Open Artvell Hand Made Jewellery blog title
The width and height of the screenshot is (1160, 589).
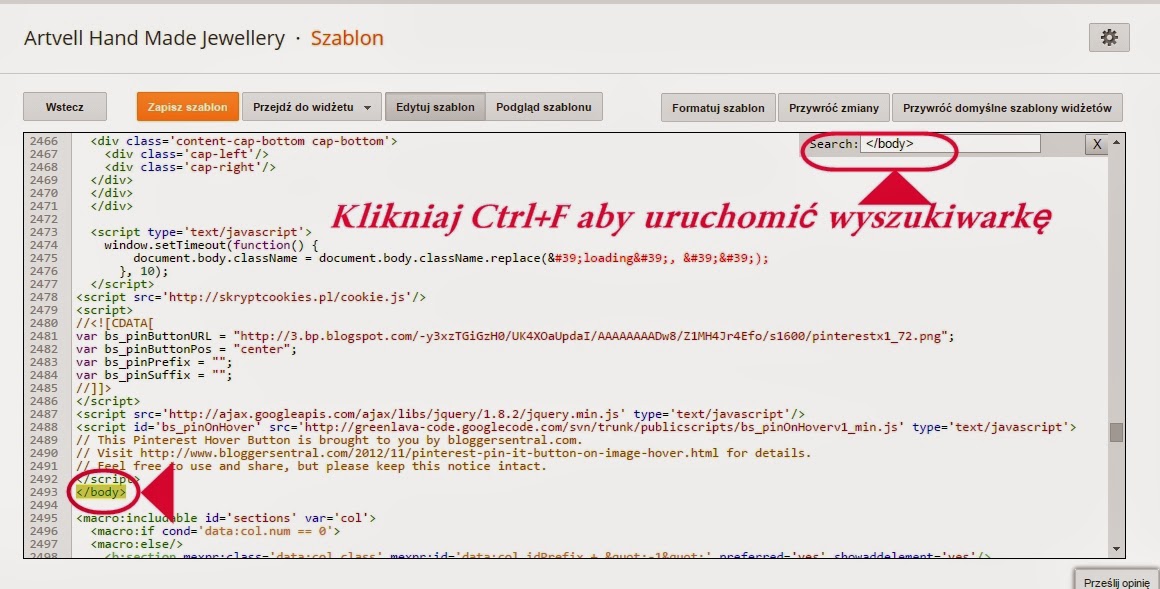click(154, 38)
